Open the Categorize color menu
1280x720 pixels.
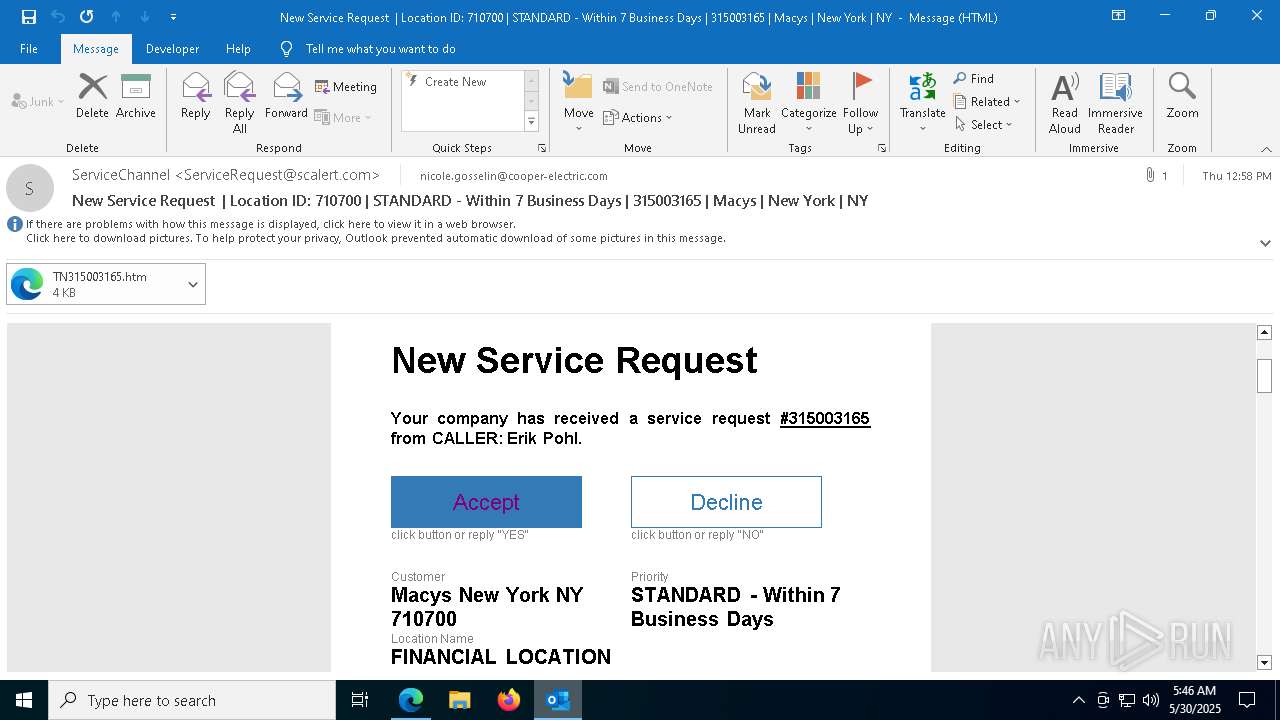point(809,103)
